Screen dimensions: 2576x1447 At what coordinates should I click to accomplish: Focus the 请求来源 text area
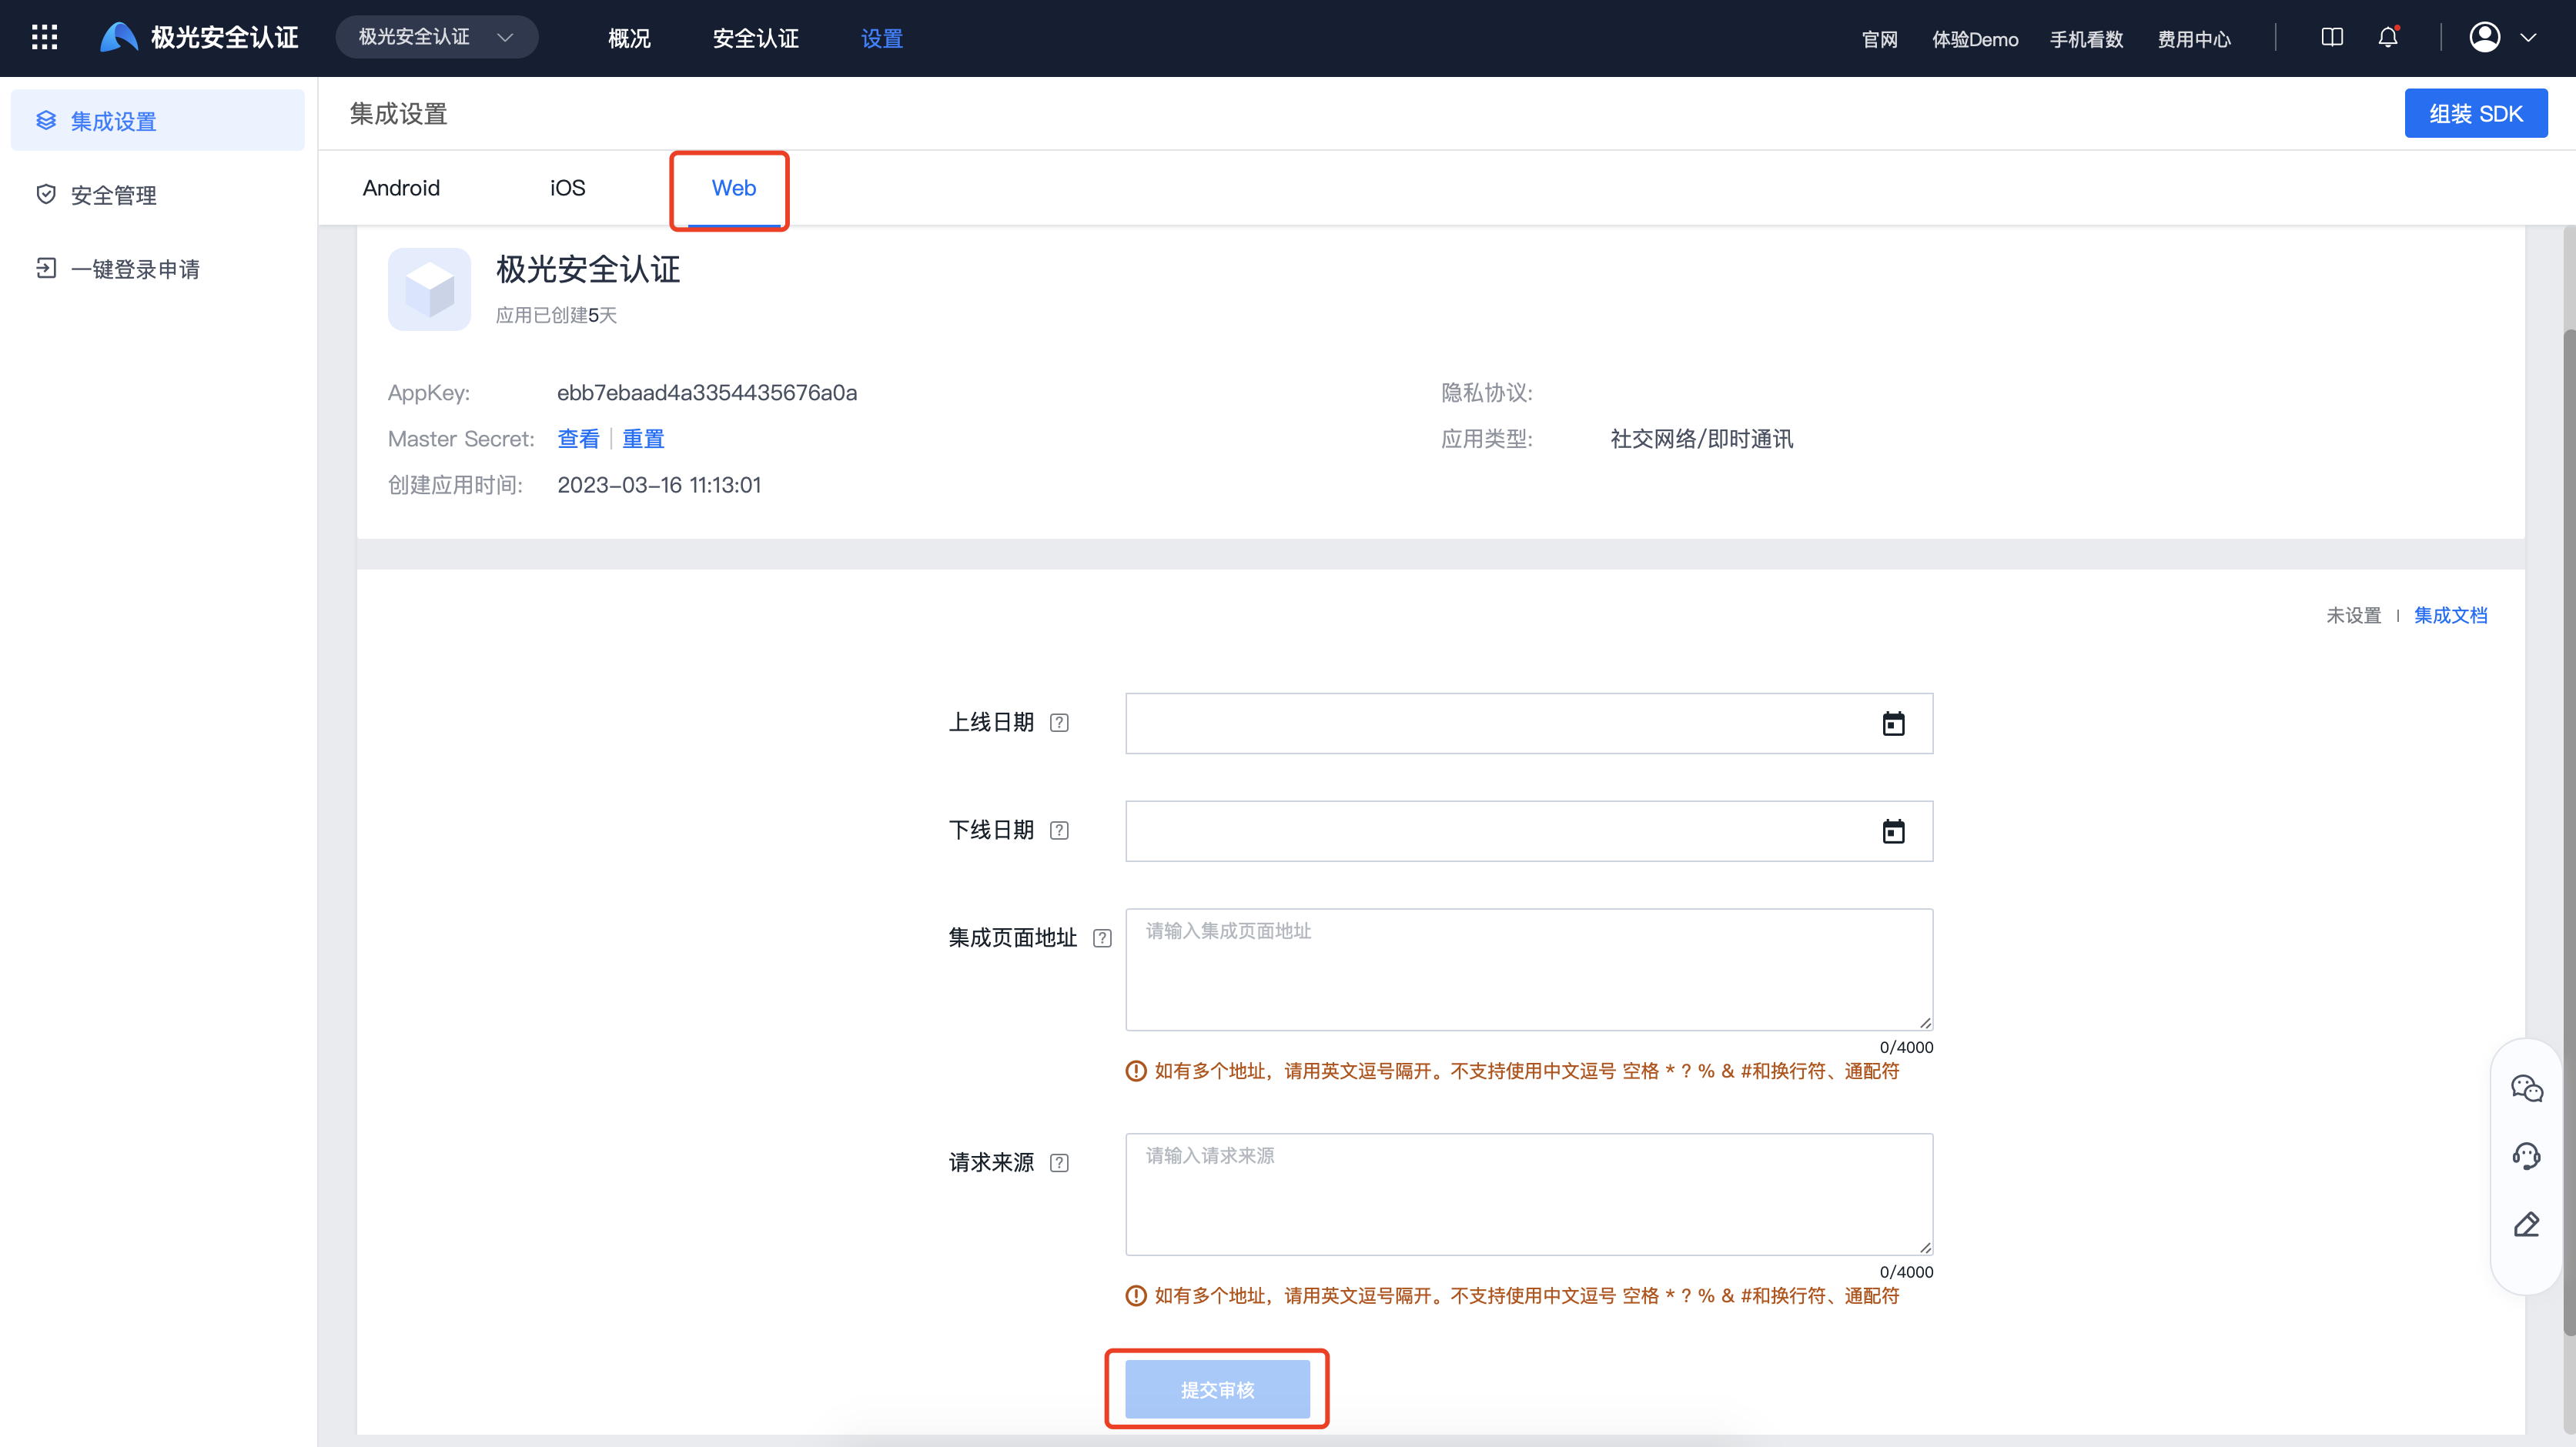(1528, 1194)
